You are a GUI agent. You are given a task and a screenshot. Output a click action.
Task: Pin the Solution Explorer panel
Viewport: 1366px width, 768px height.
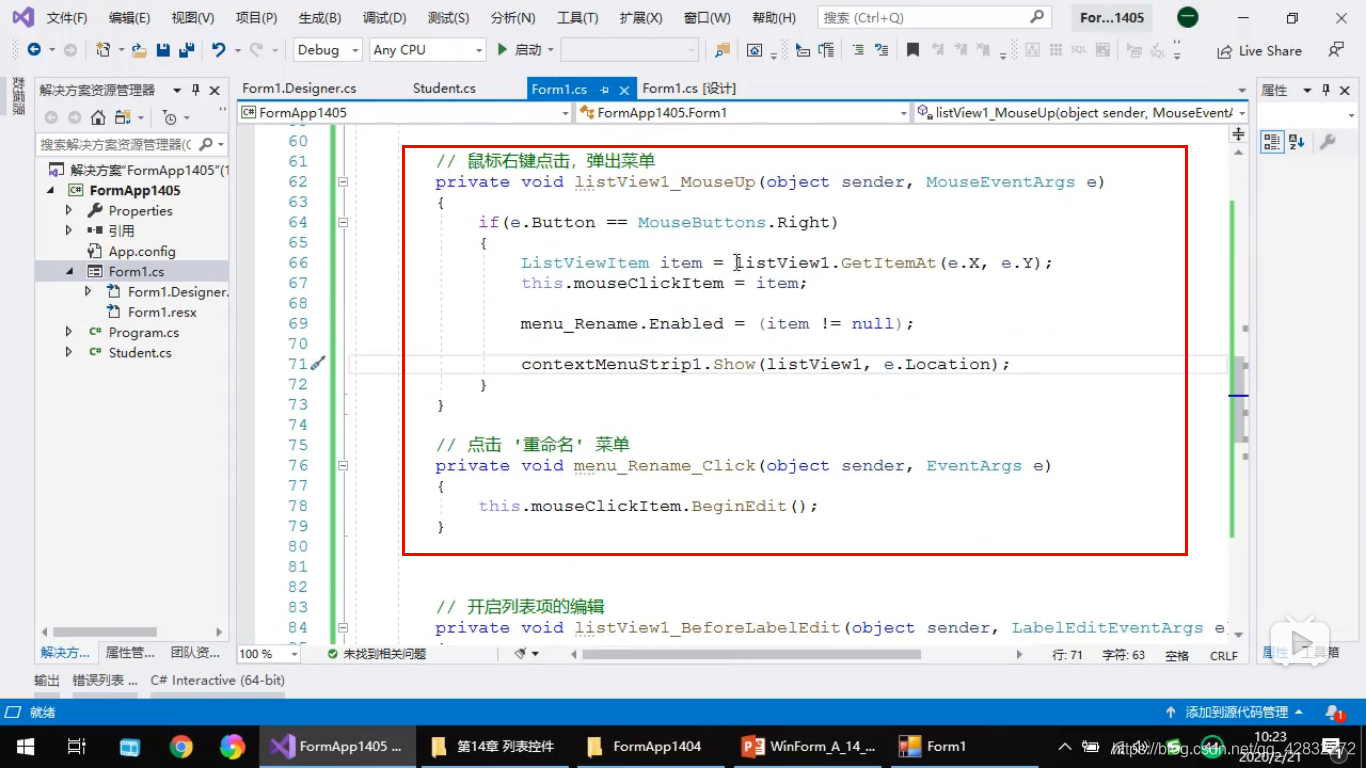(x=196, y=90)
